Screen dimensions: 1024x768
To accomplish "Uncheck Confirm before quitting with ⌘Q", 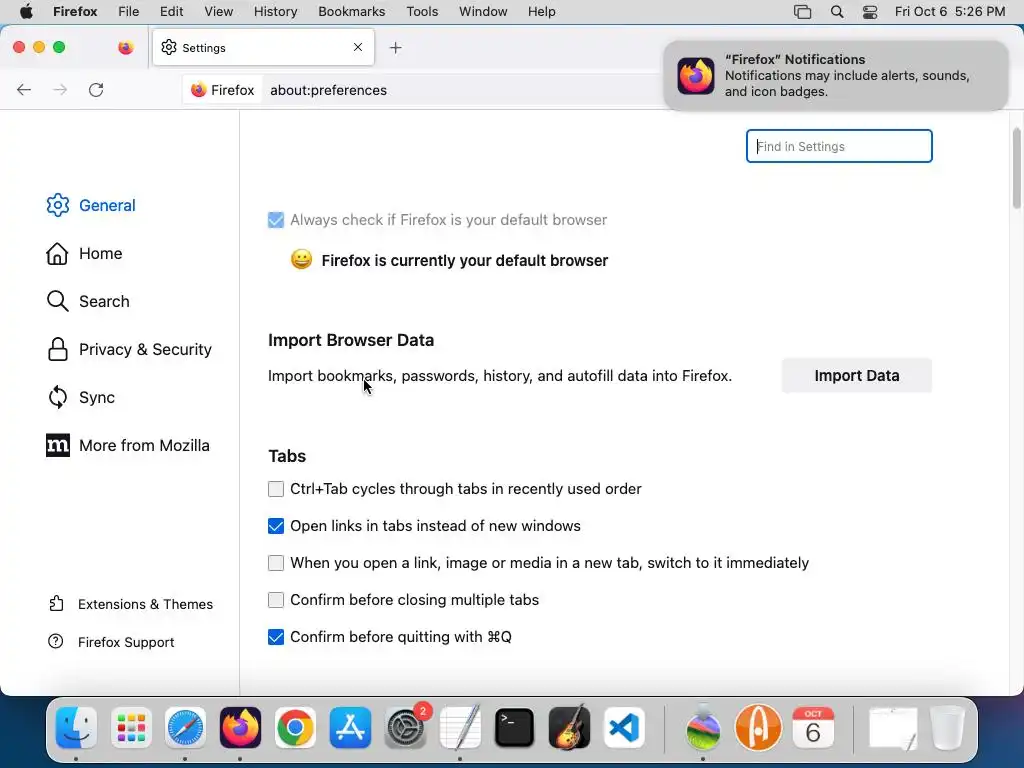I will pos(276,637).
